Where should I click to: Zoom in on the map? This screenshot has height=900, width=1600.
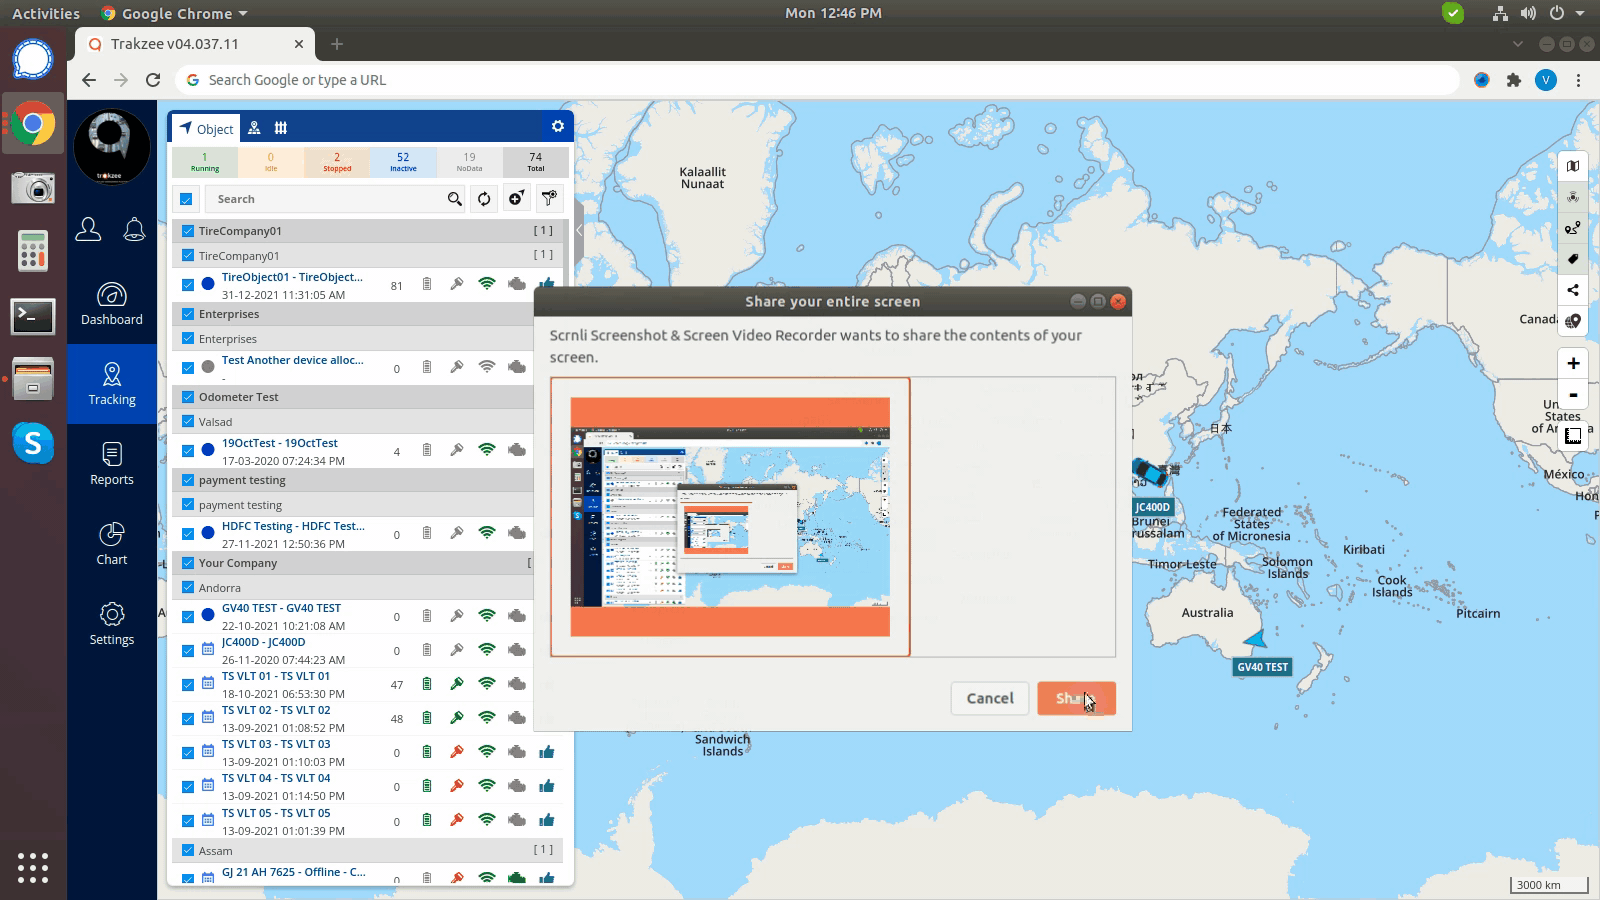pyautogui.click(x=1573, y=363)
